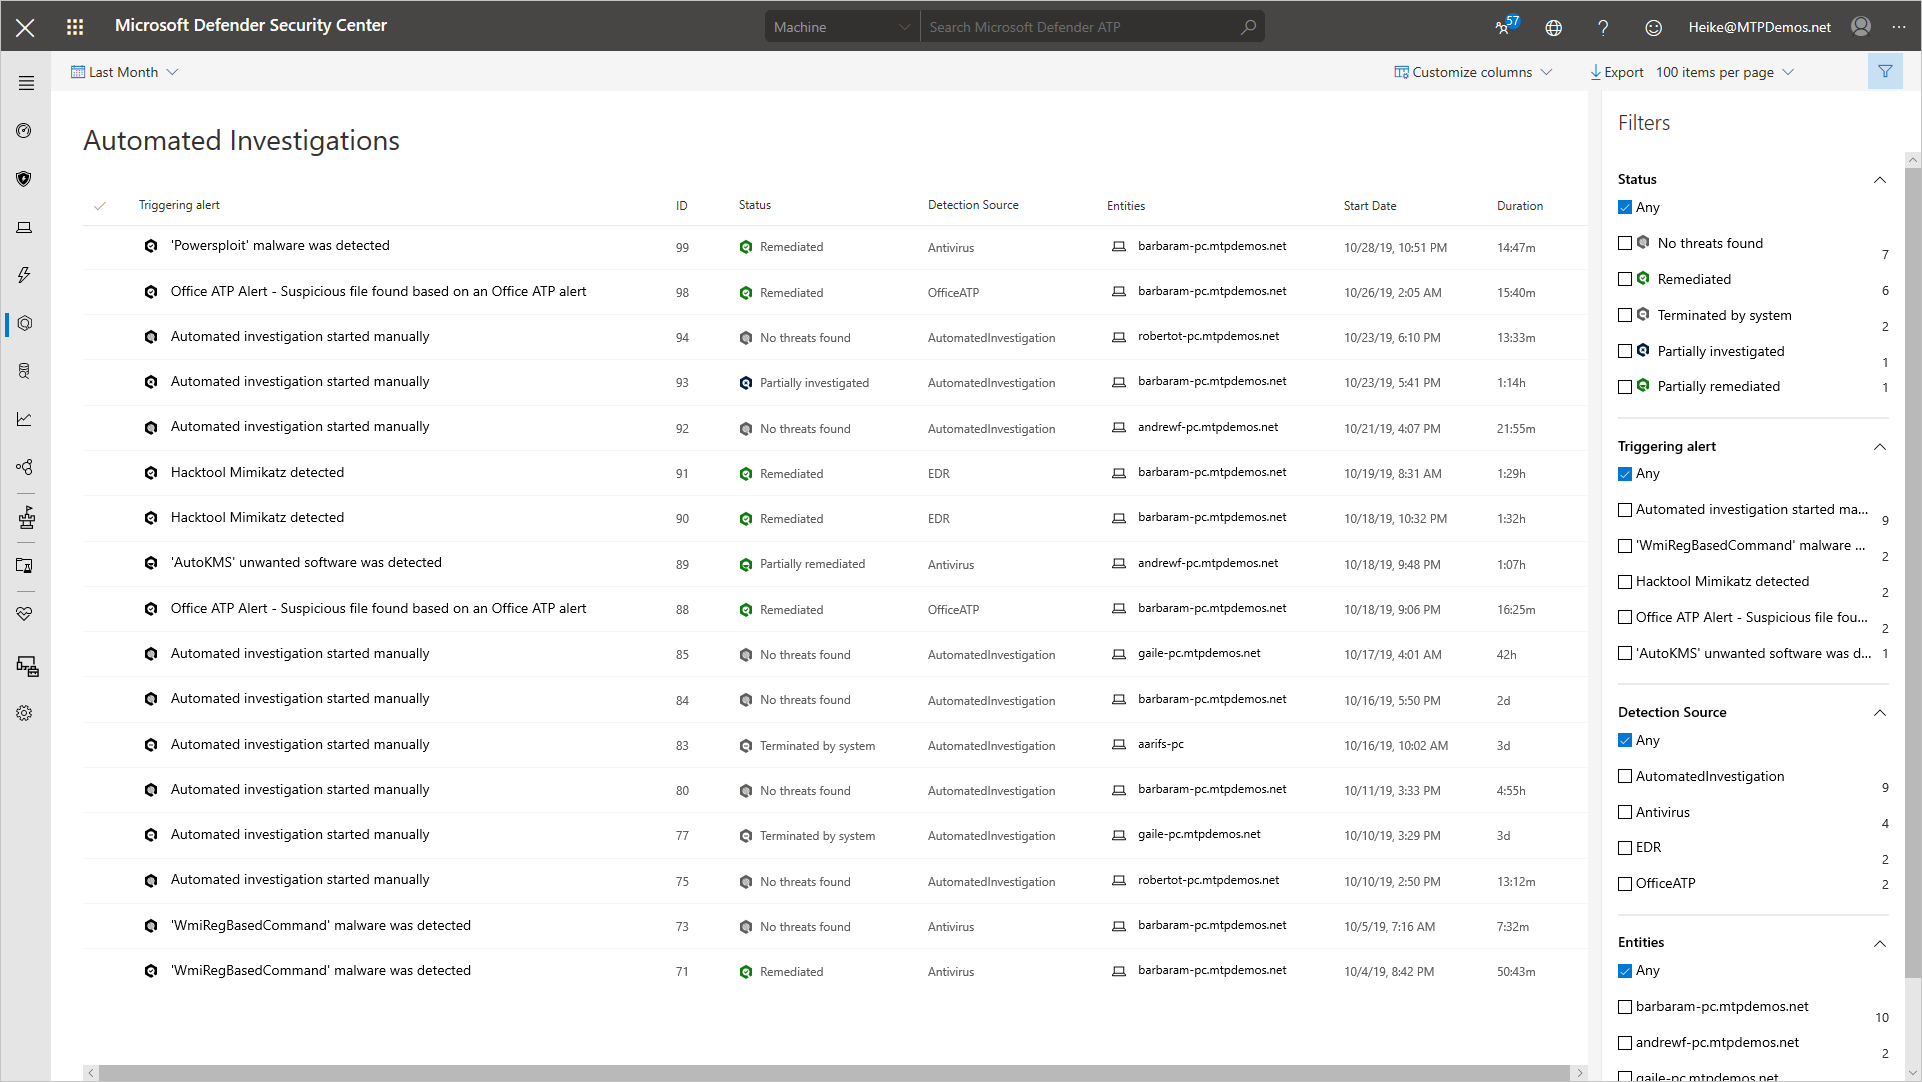Select the Automated investigations hexagon icon
The height and width of the screenshot is (1082, 1922).
(25, 323)
